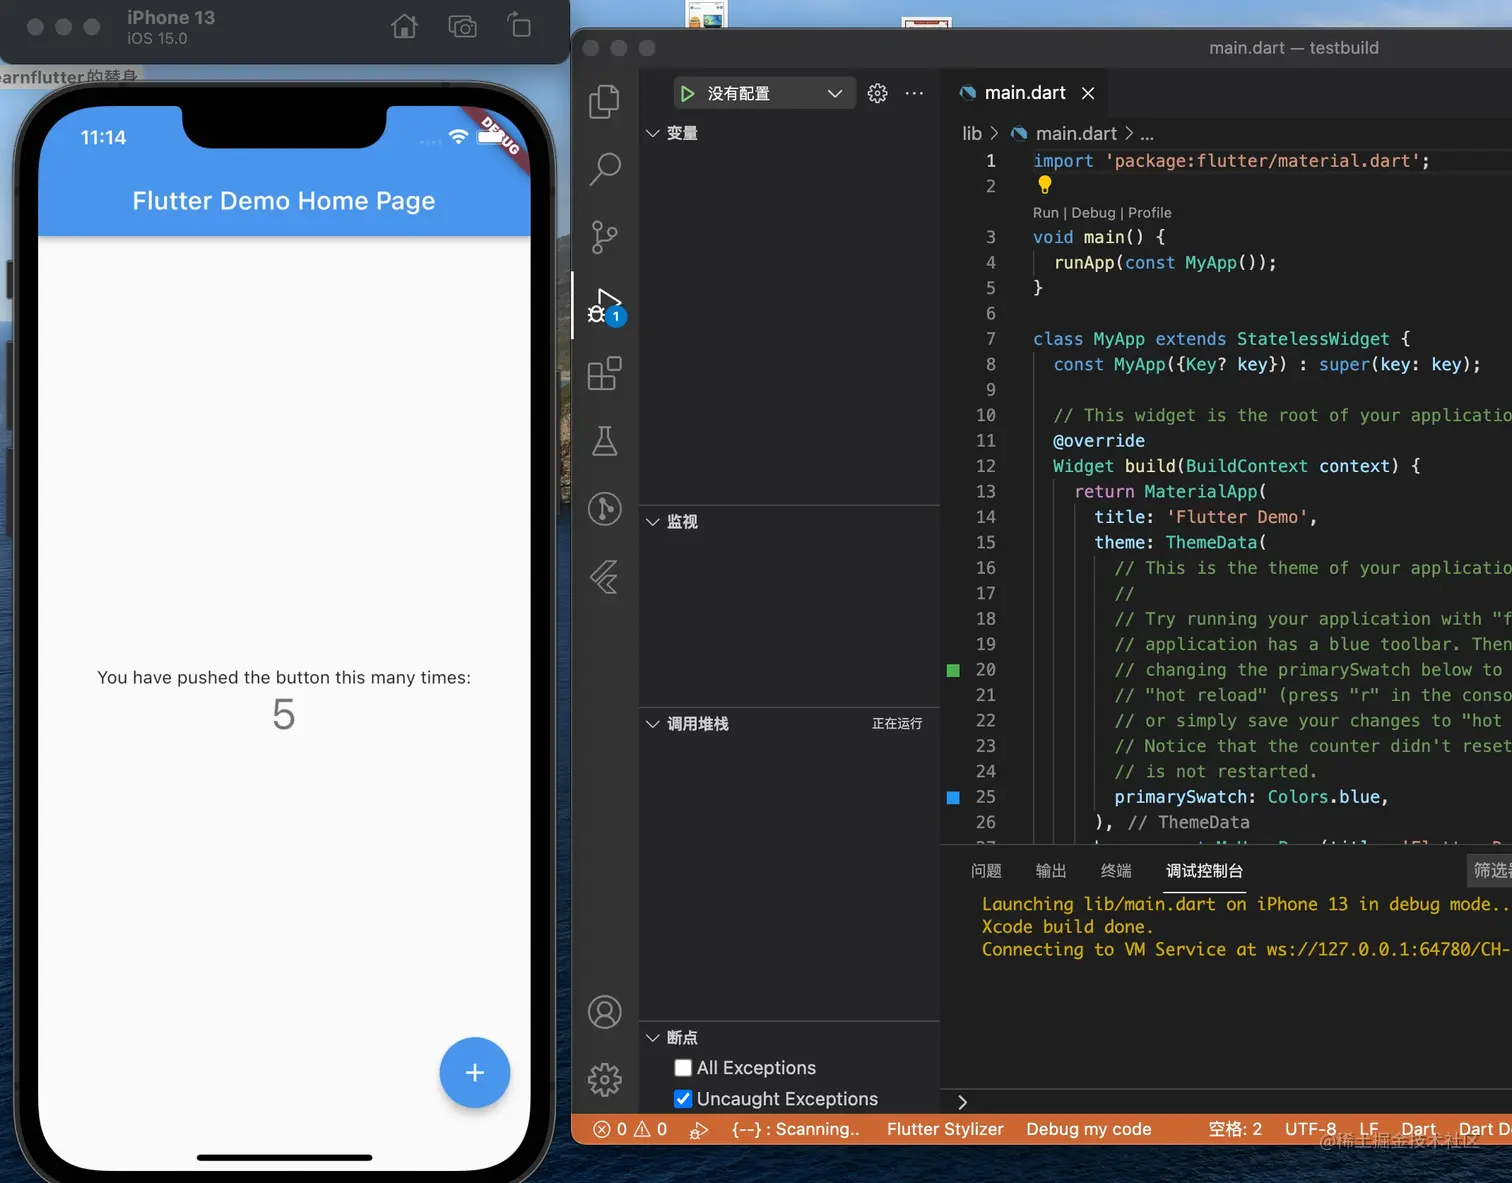Change the 空格: 2 indentation setting
The image size is (1512, 1183).
click(1235, 1129)
